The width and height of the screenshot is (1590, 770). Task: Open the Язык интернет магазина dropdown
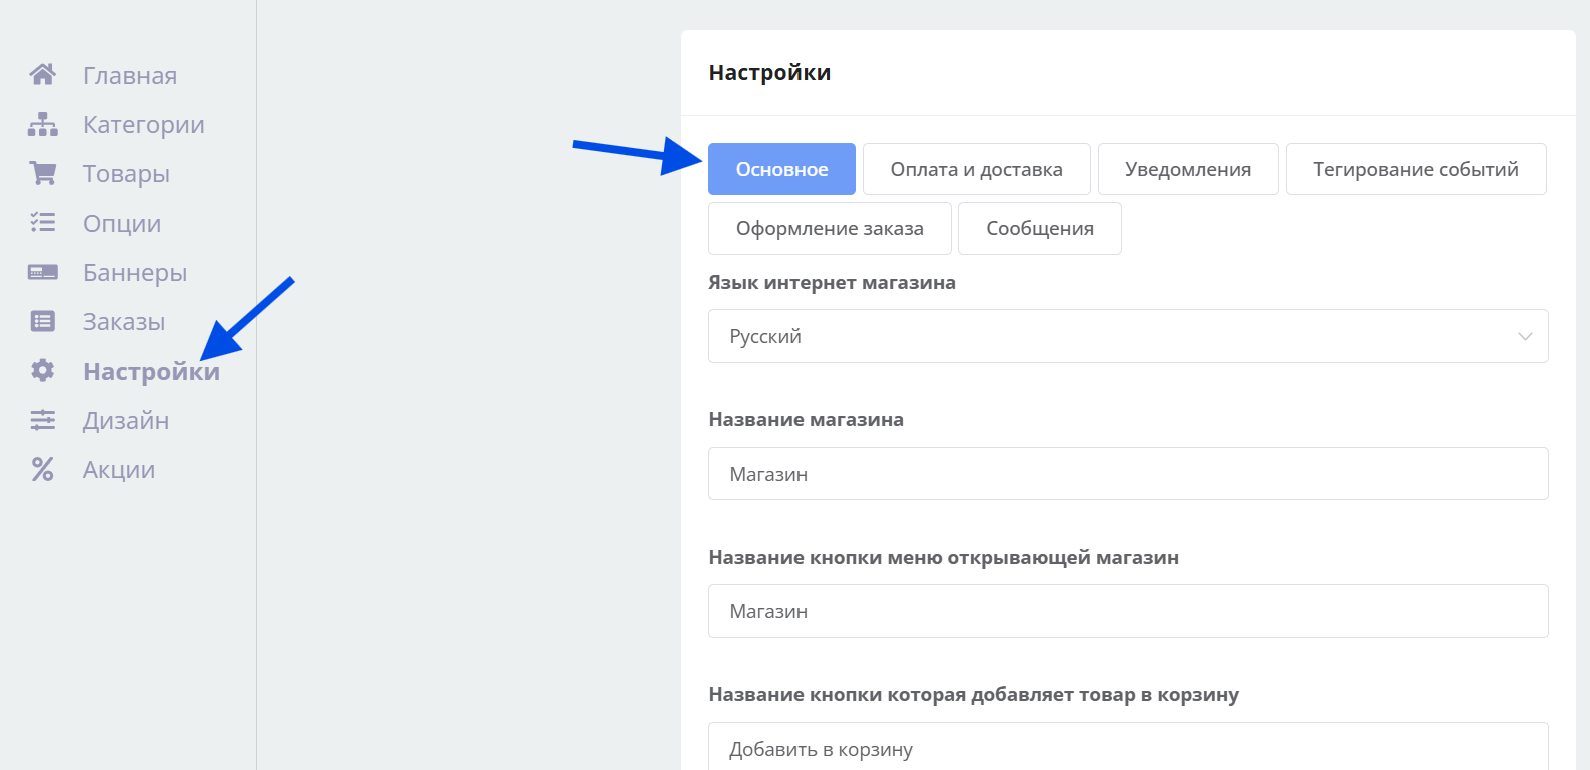pyautogui.click(x=1110, y=336)
